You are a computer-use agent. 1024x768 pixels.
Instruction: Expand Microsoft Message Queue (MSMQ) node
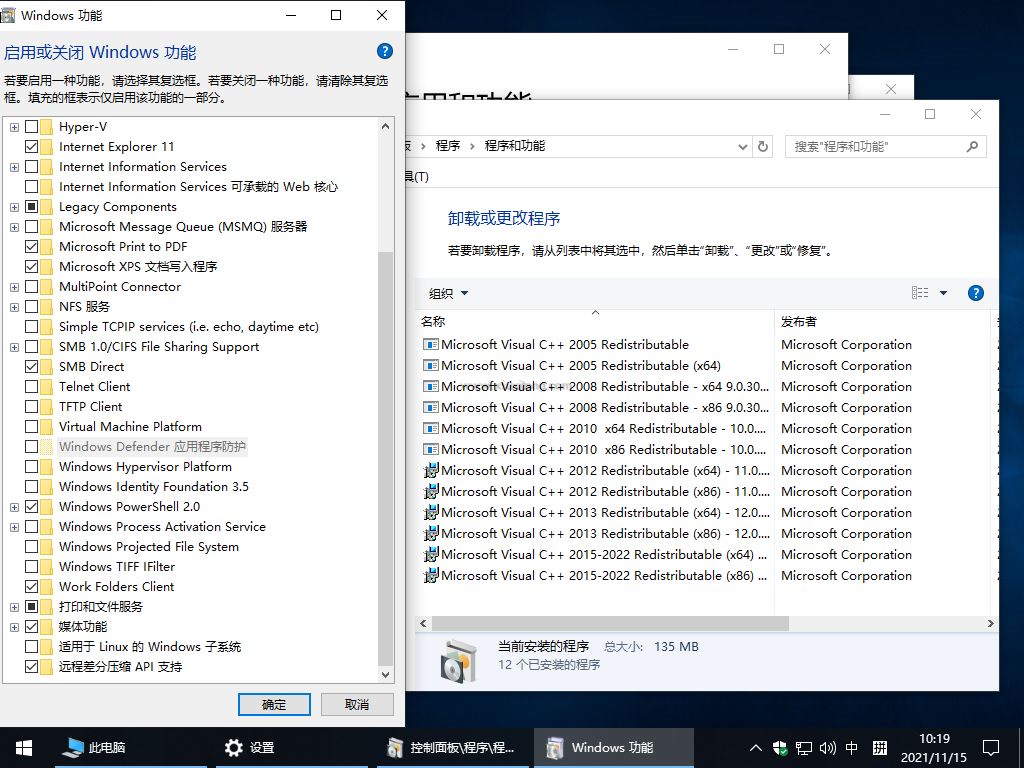[x=14, y=227]
